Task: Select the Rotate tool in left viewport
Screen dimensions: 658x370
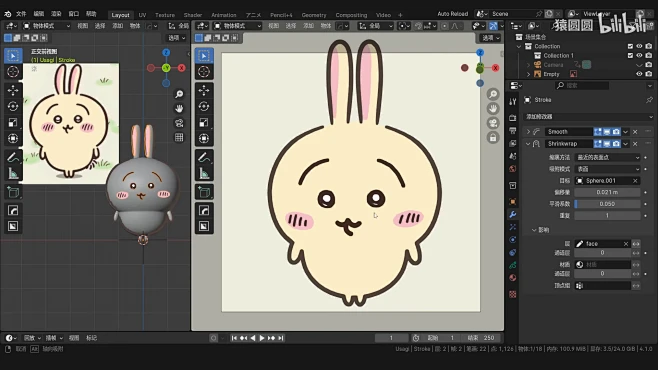Action: coord(13,106)
